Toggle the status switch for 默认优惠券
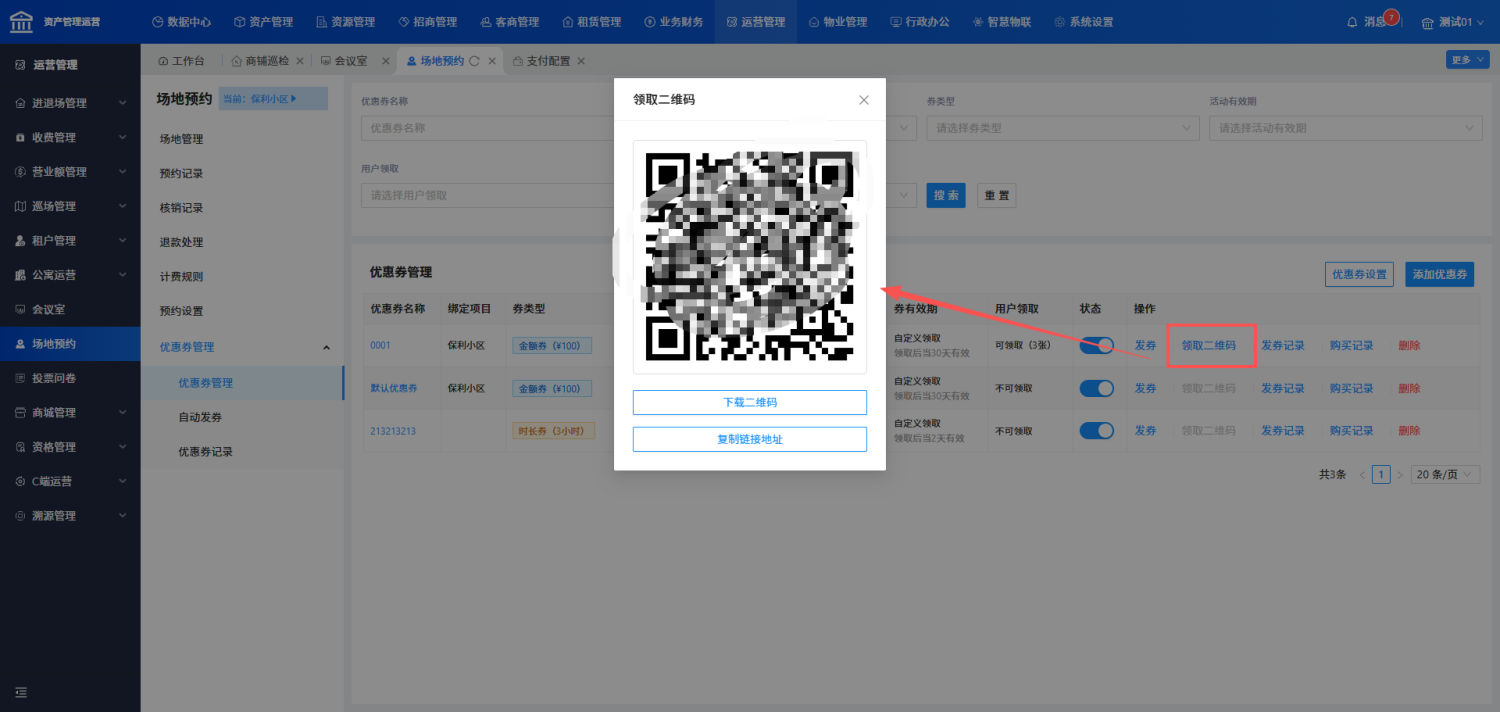1500x712 pixels. coord(1097,388)
